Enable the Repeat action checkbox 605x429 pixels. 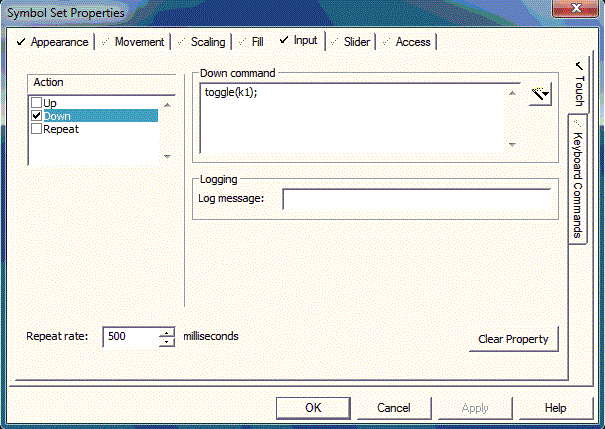pos(37,129)
